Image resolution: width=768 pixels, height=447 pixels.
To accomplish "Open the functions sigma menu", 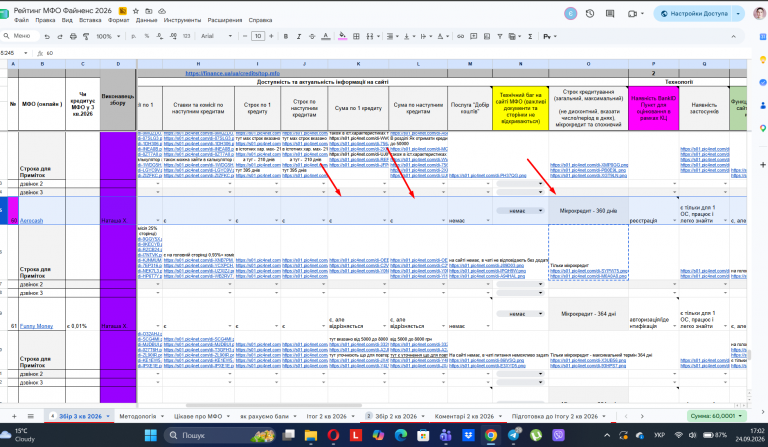I will pos(530,36).
